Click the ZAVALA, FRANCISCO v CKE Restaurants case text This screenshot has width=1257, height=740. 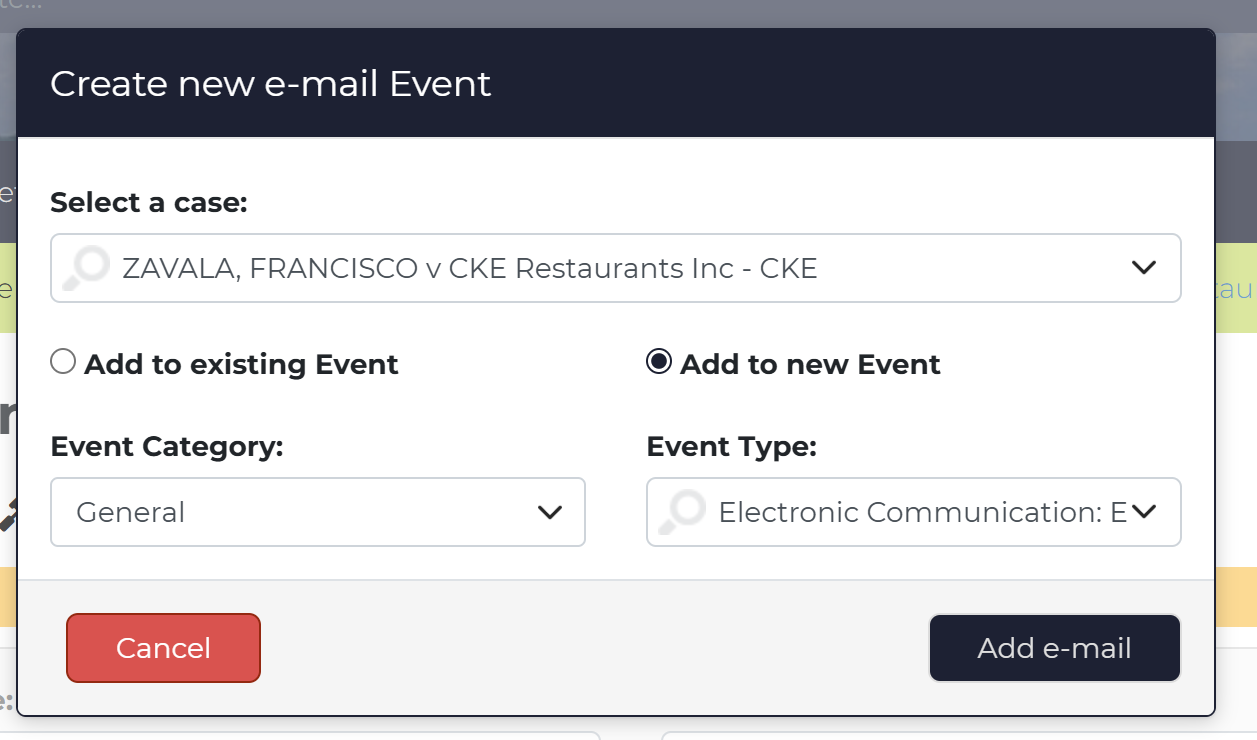[x=470, y=268]
